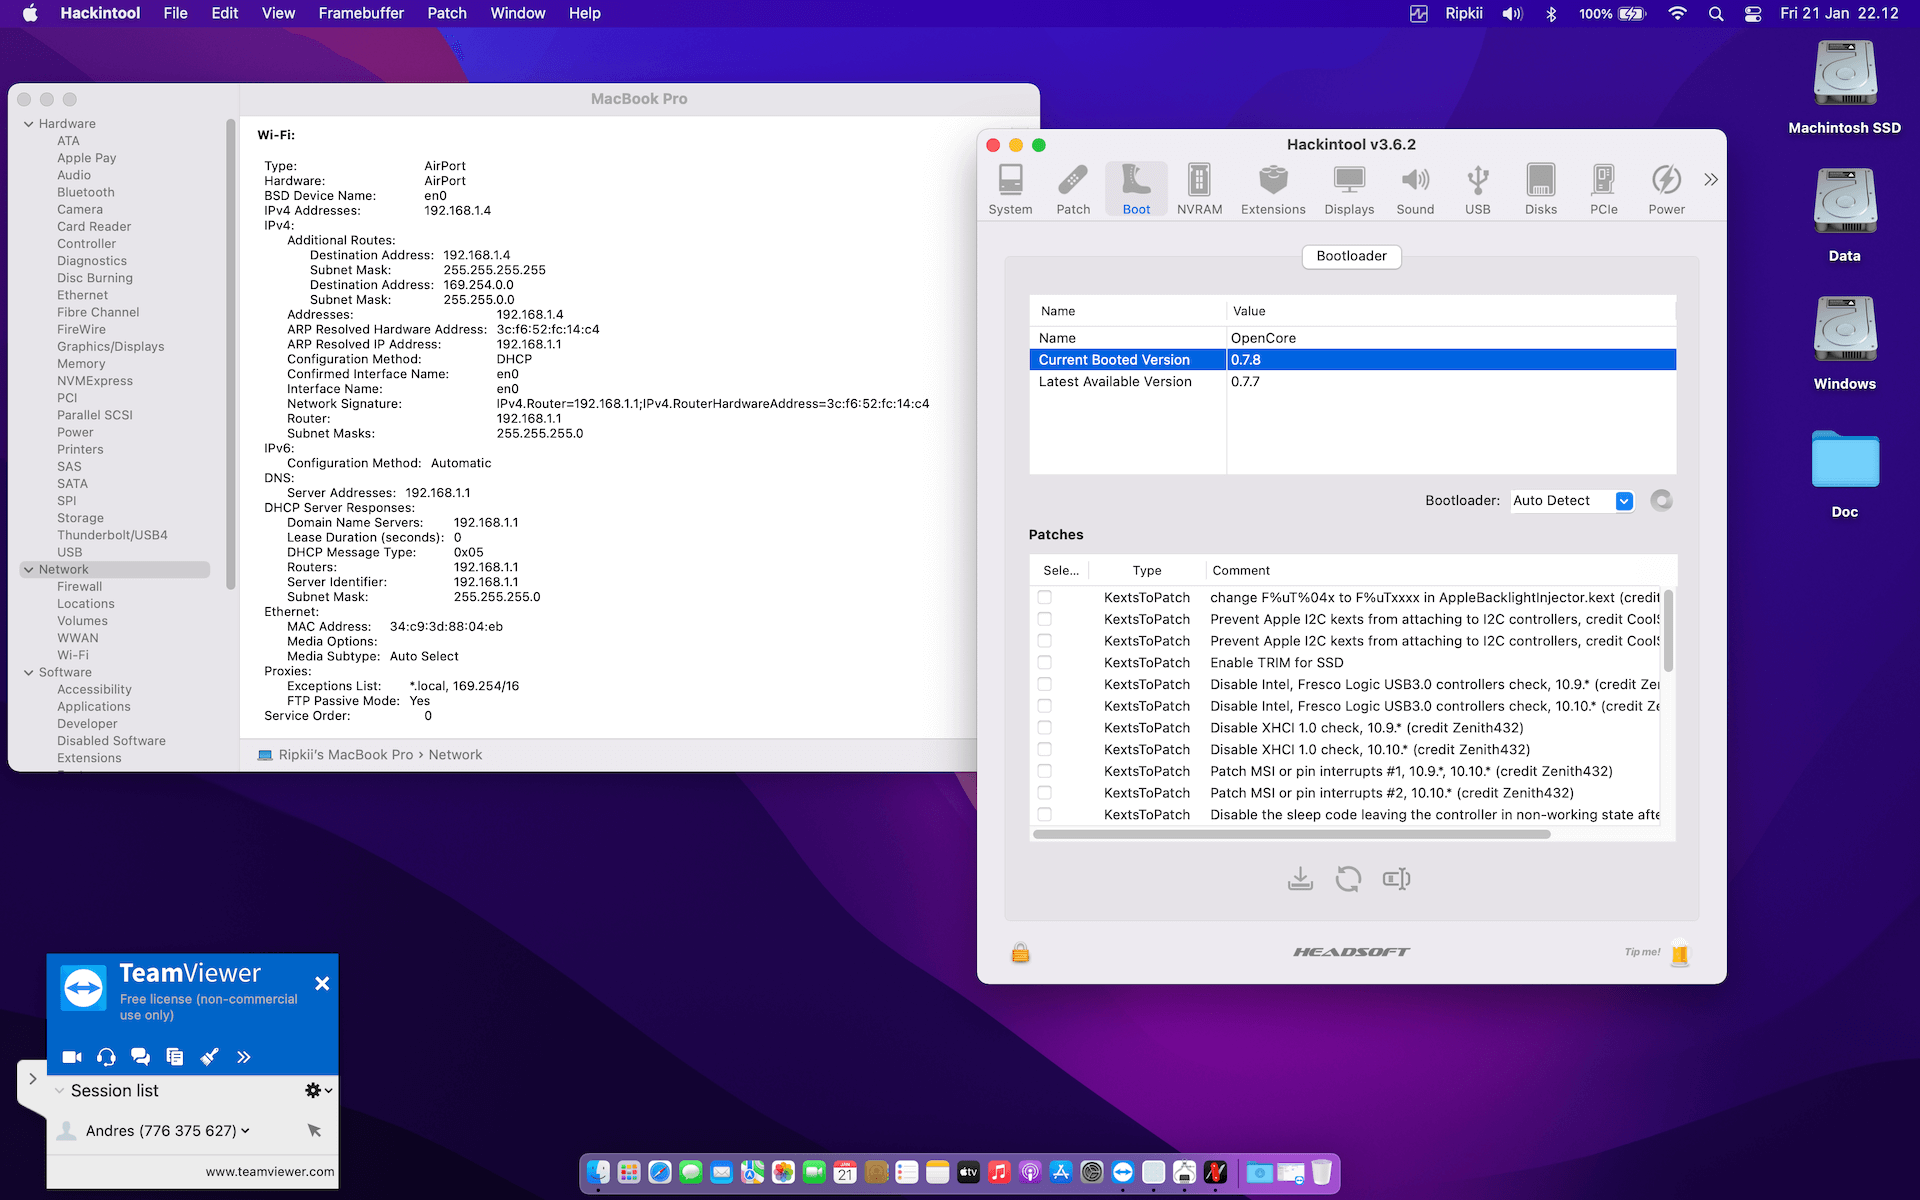The image size is (1920, 1200).
Task: Open the File menu
Action: pos(176,13)
